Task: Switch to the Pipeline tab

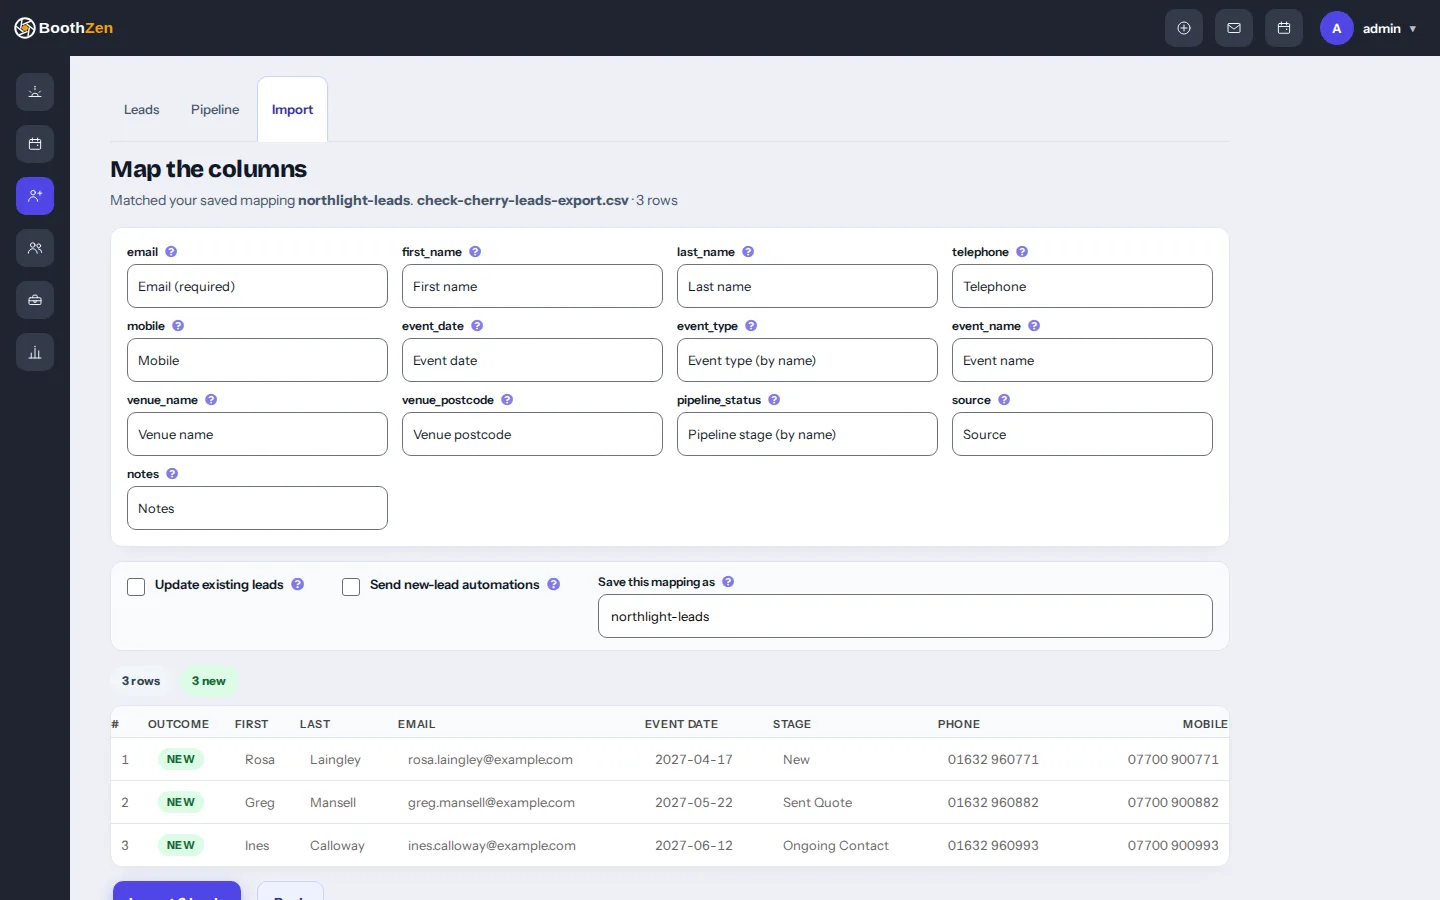Action: pos(215,110)
